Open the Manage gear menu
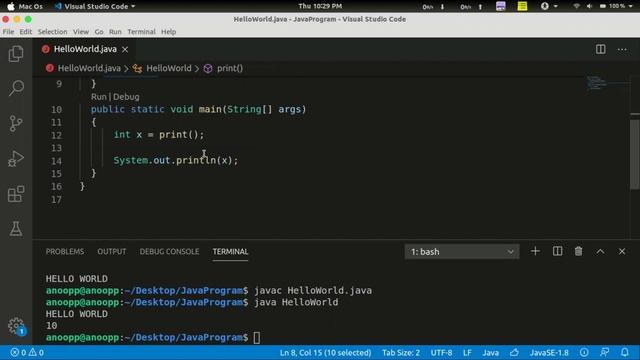640x360 pixels. (x=16, y=326)
